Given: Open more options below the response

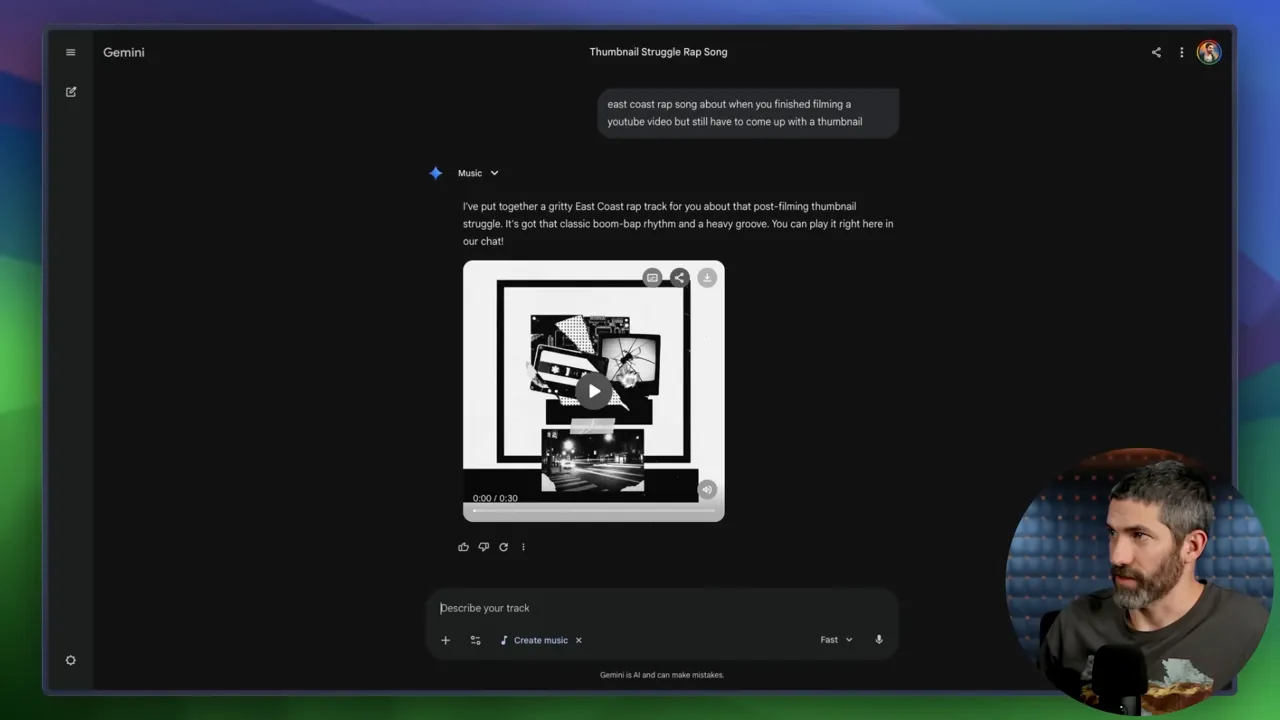Looking at the screenshot, I should click(x=523, y=547).
